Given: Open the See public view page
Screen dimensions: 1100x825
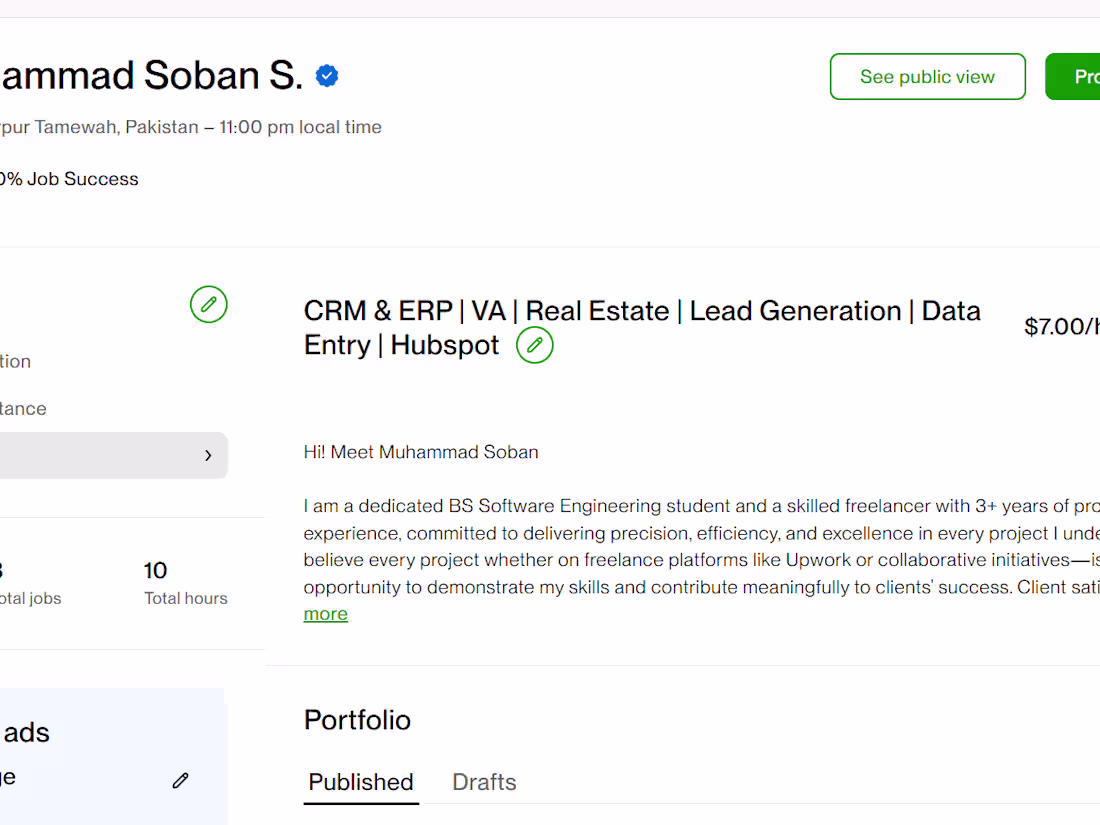Looking at the screenshot, I should click(x=927, y=77).
